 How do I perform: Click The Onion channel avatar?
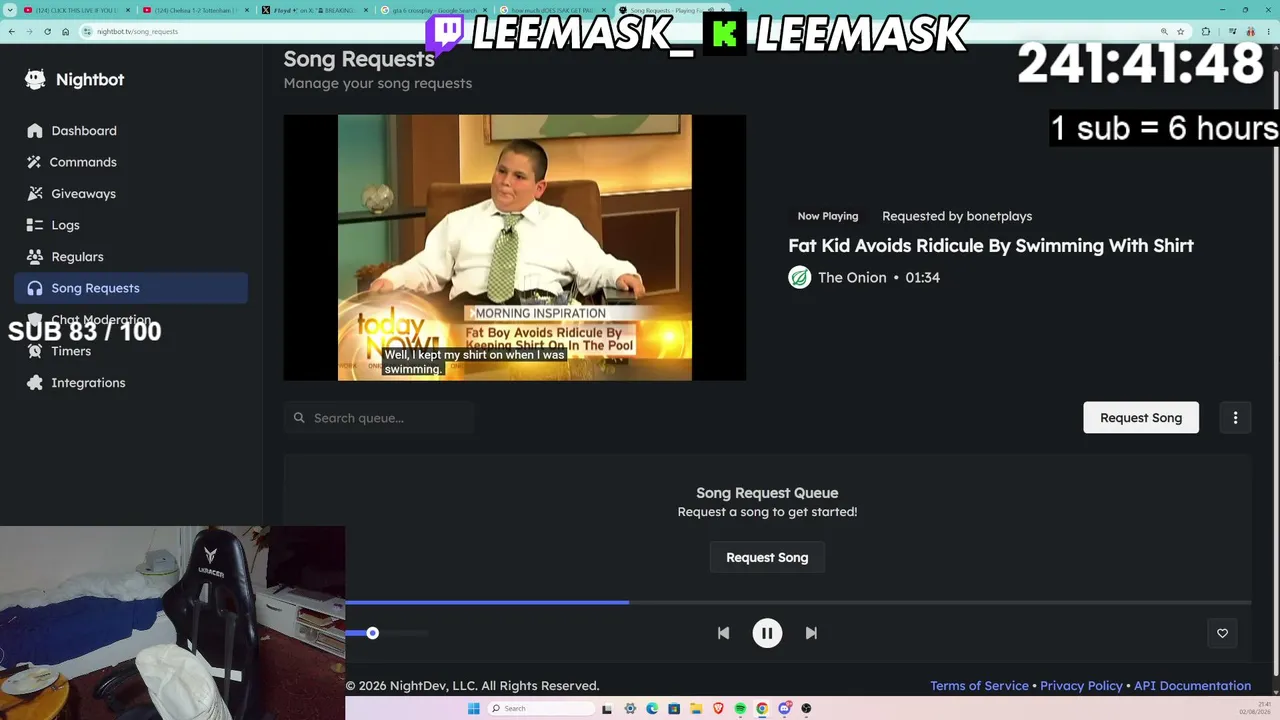pyautogui.click(x=799, y=277)
